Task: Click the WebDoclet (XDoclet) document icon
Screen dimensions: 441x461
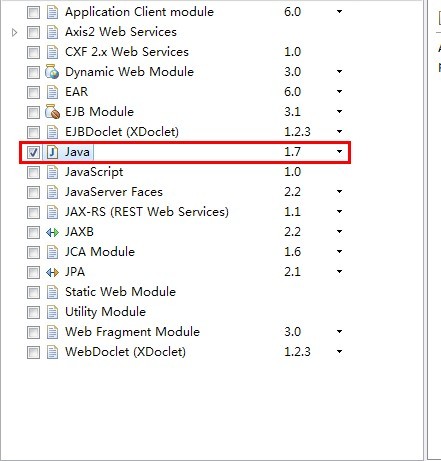Action: (x=52, y=352)
